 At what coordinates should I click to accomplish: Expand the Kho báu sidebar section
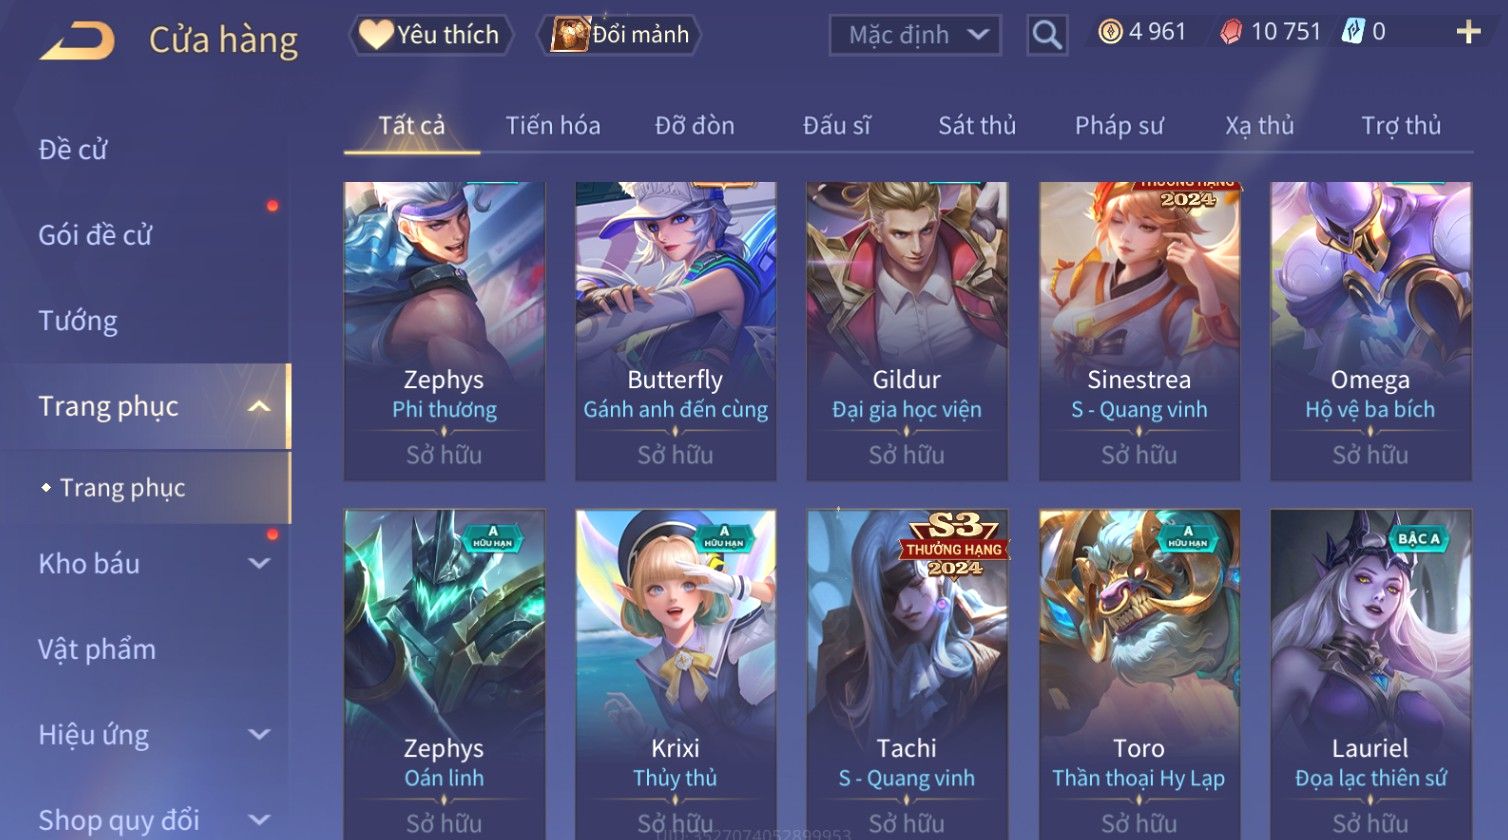pos(258,563)
